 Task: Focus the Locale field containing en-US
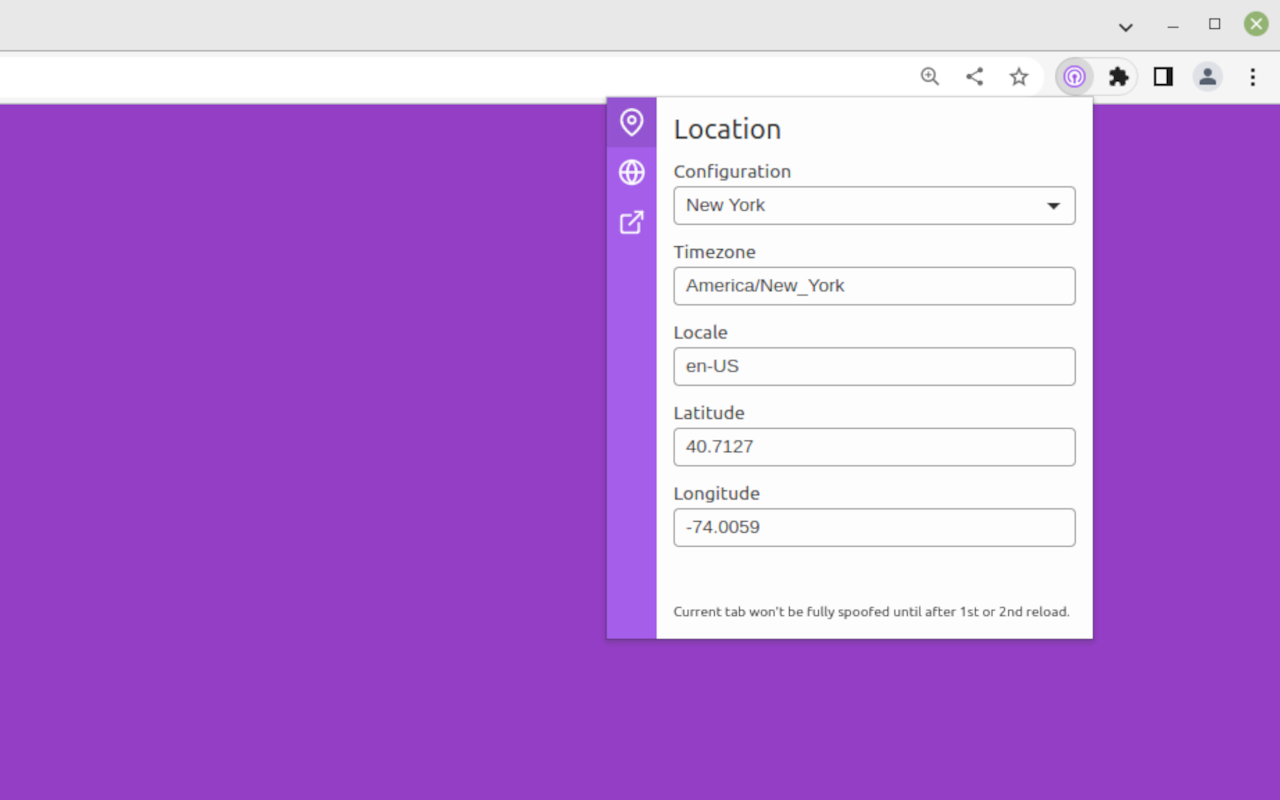874,366
